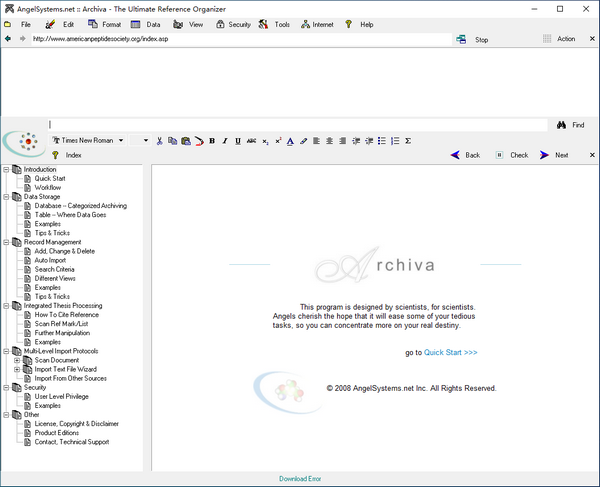This screenshot has width=600, height=487.
Task: Click the browser forward arrow
Action: point(23,39)
